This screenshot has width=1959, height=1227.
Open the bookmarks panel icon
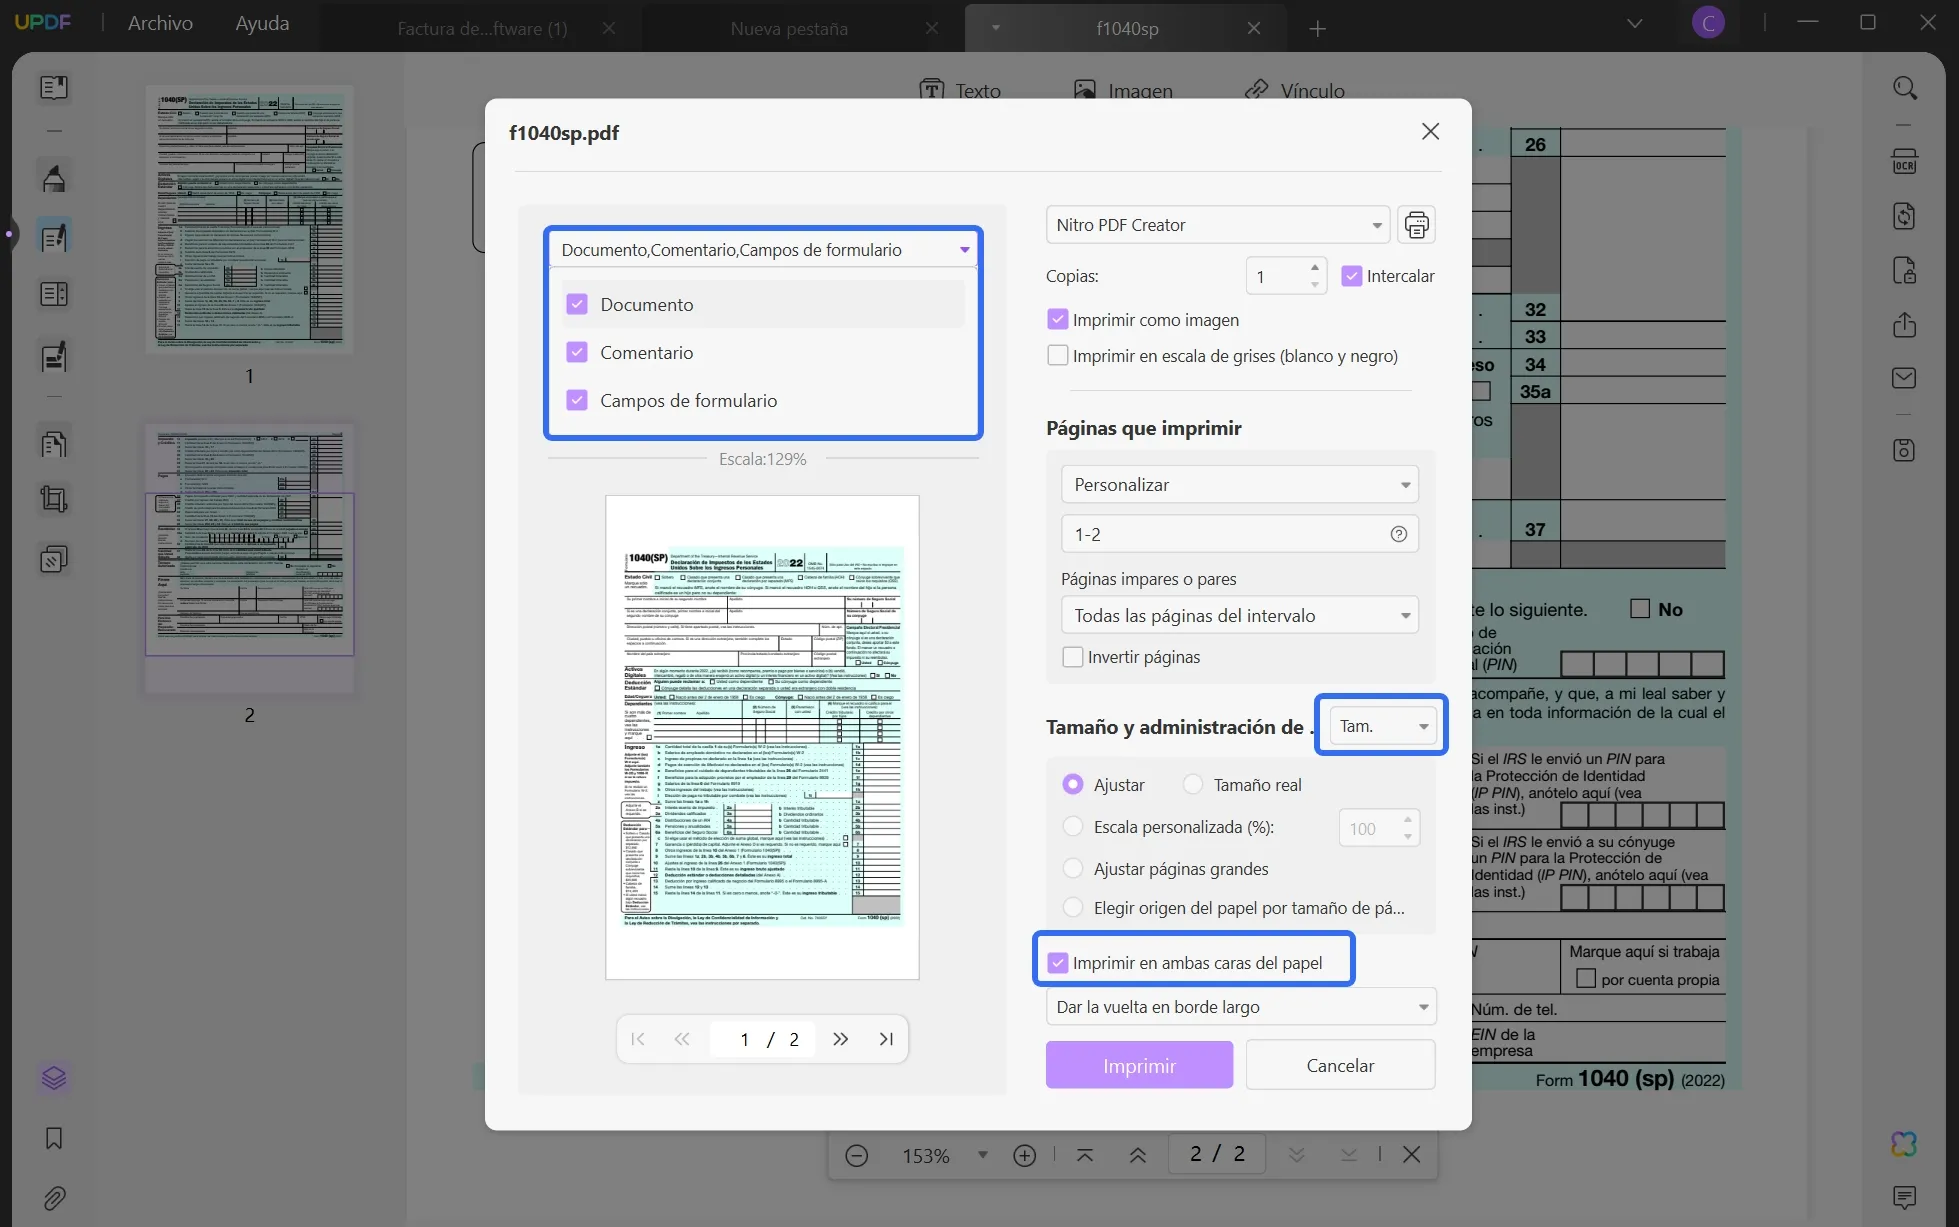point(54,1138)
